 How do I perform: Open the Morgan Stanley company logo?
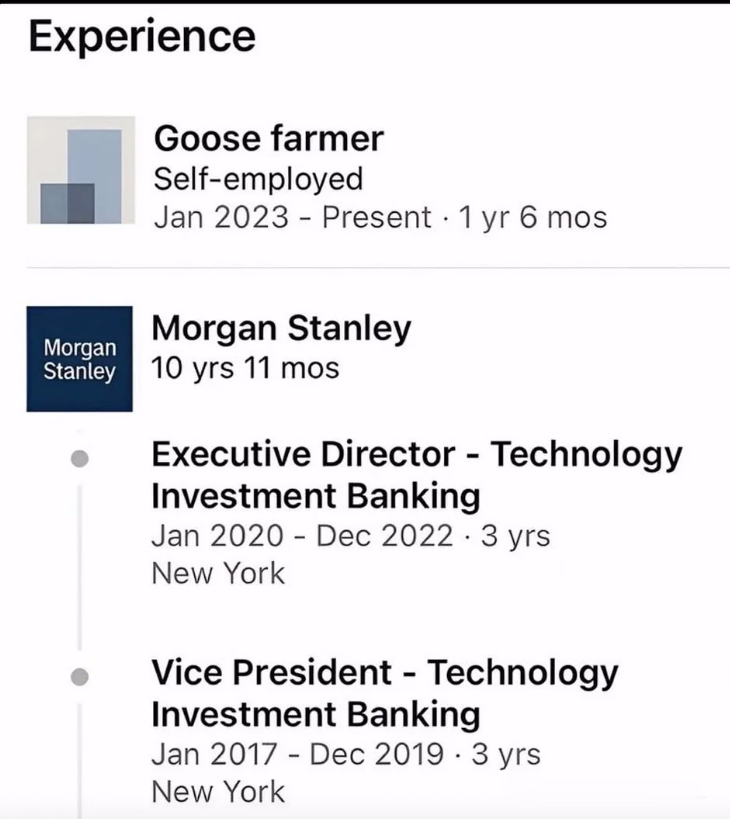pos(79,359)
